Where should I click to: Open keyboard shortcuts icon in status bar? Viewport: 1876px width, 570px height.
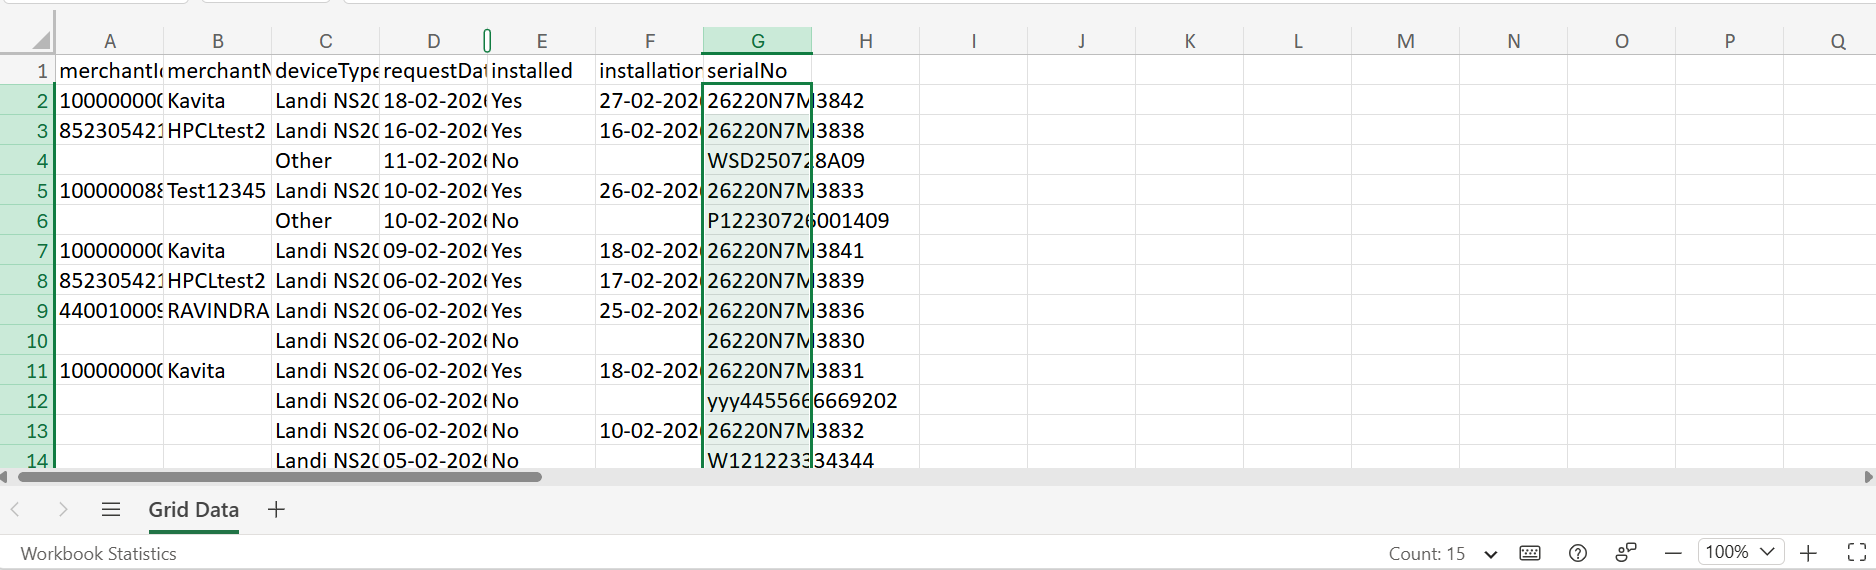(1529, 553)
